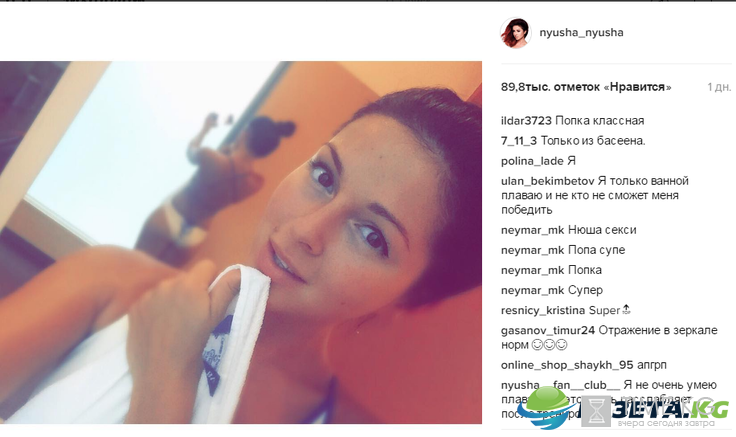
Task: Open neymar_mk profile beside 'Нюша секси'
Action: click(532, 230)
